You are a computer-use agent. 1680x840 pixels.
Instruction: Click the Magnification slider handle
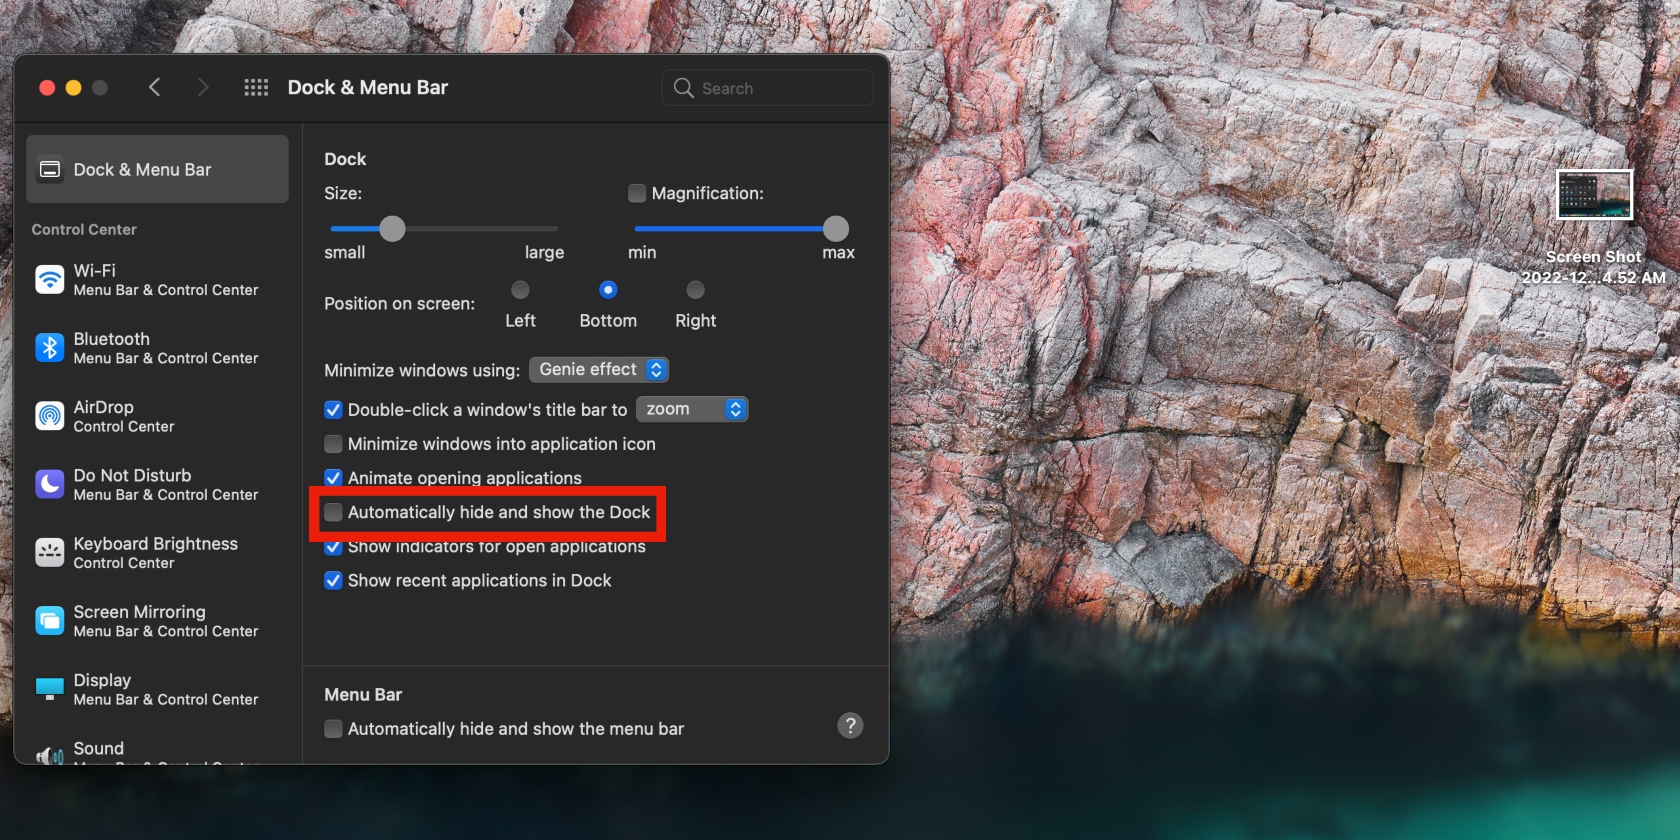click(x=836, y=229)
